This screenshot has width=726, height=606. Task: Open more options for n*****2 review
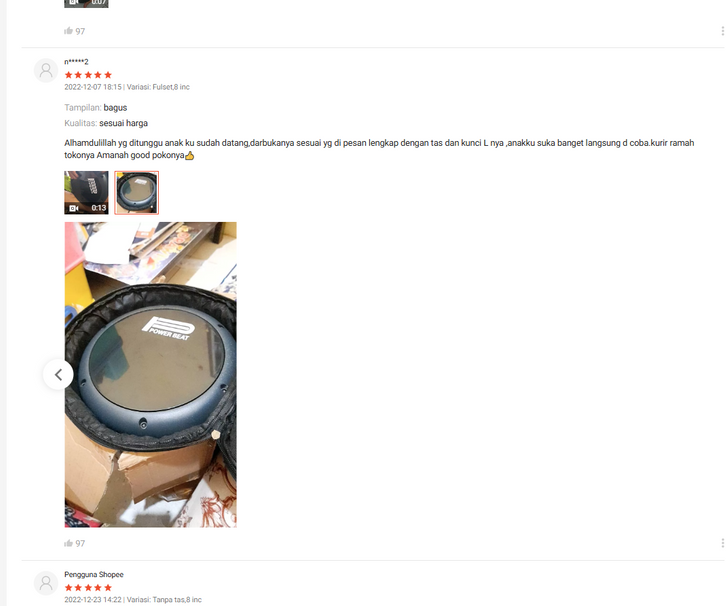coord(722,543)
